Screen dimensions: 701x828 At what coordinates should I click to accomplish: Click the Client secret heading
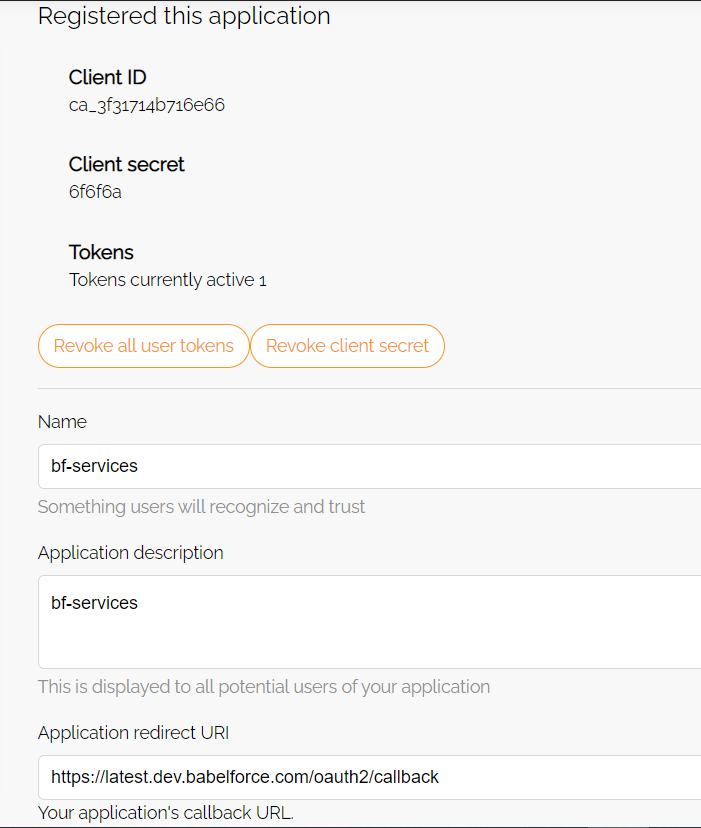(x=127, y=165)
